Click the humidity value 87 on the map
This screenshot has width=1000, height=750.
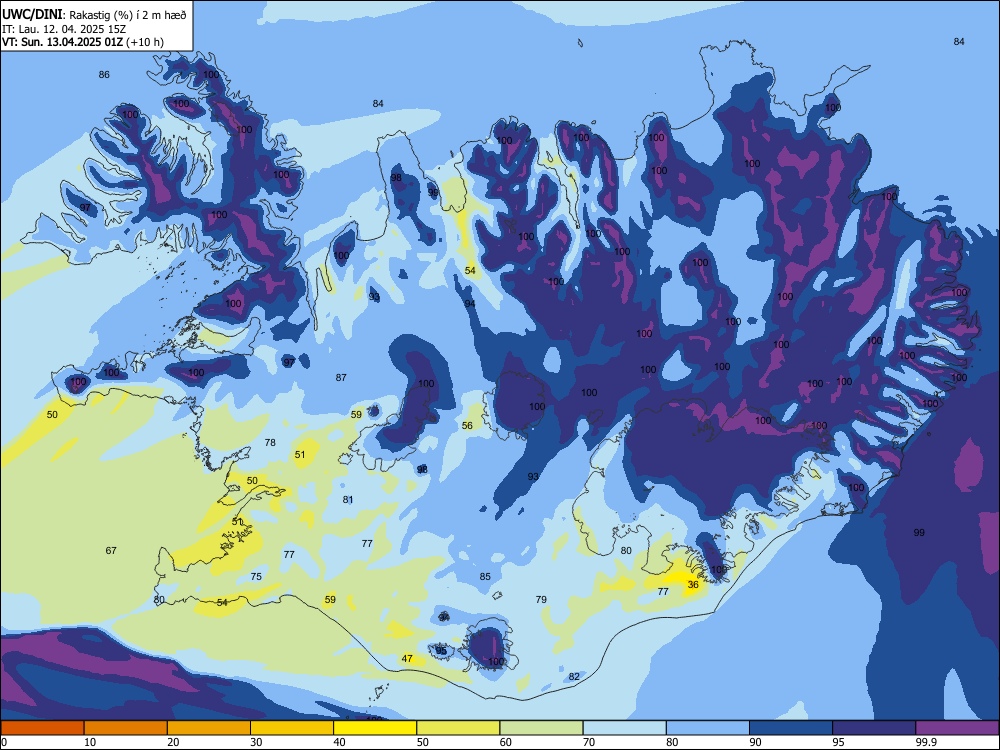pos(341,378)
